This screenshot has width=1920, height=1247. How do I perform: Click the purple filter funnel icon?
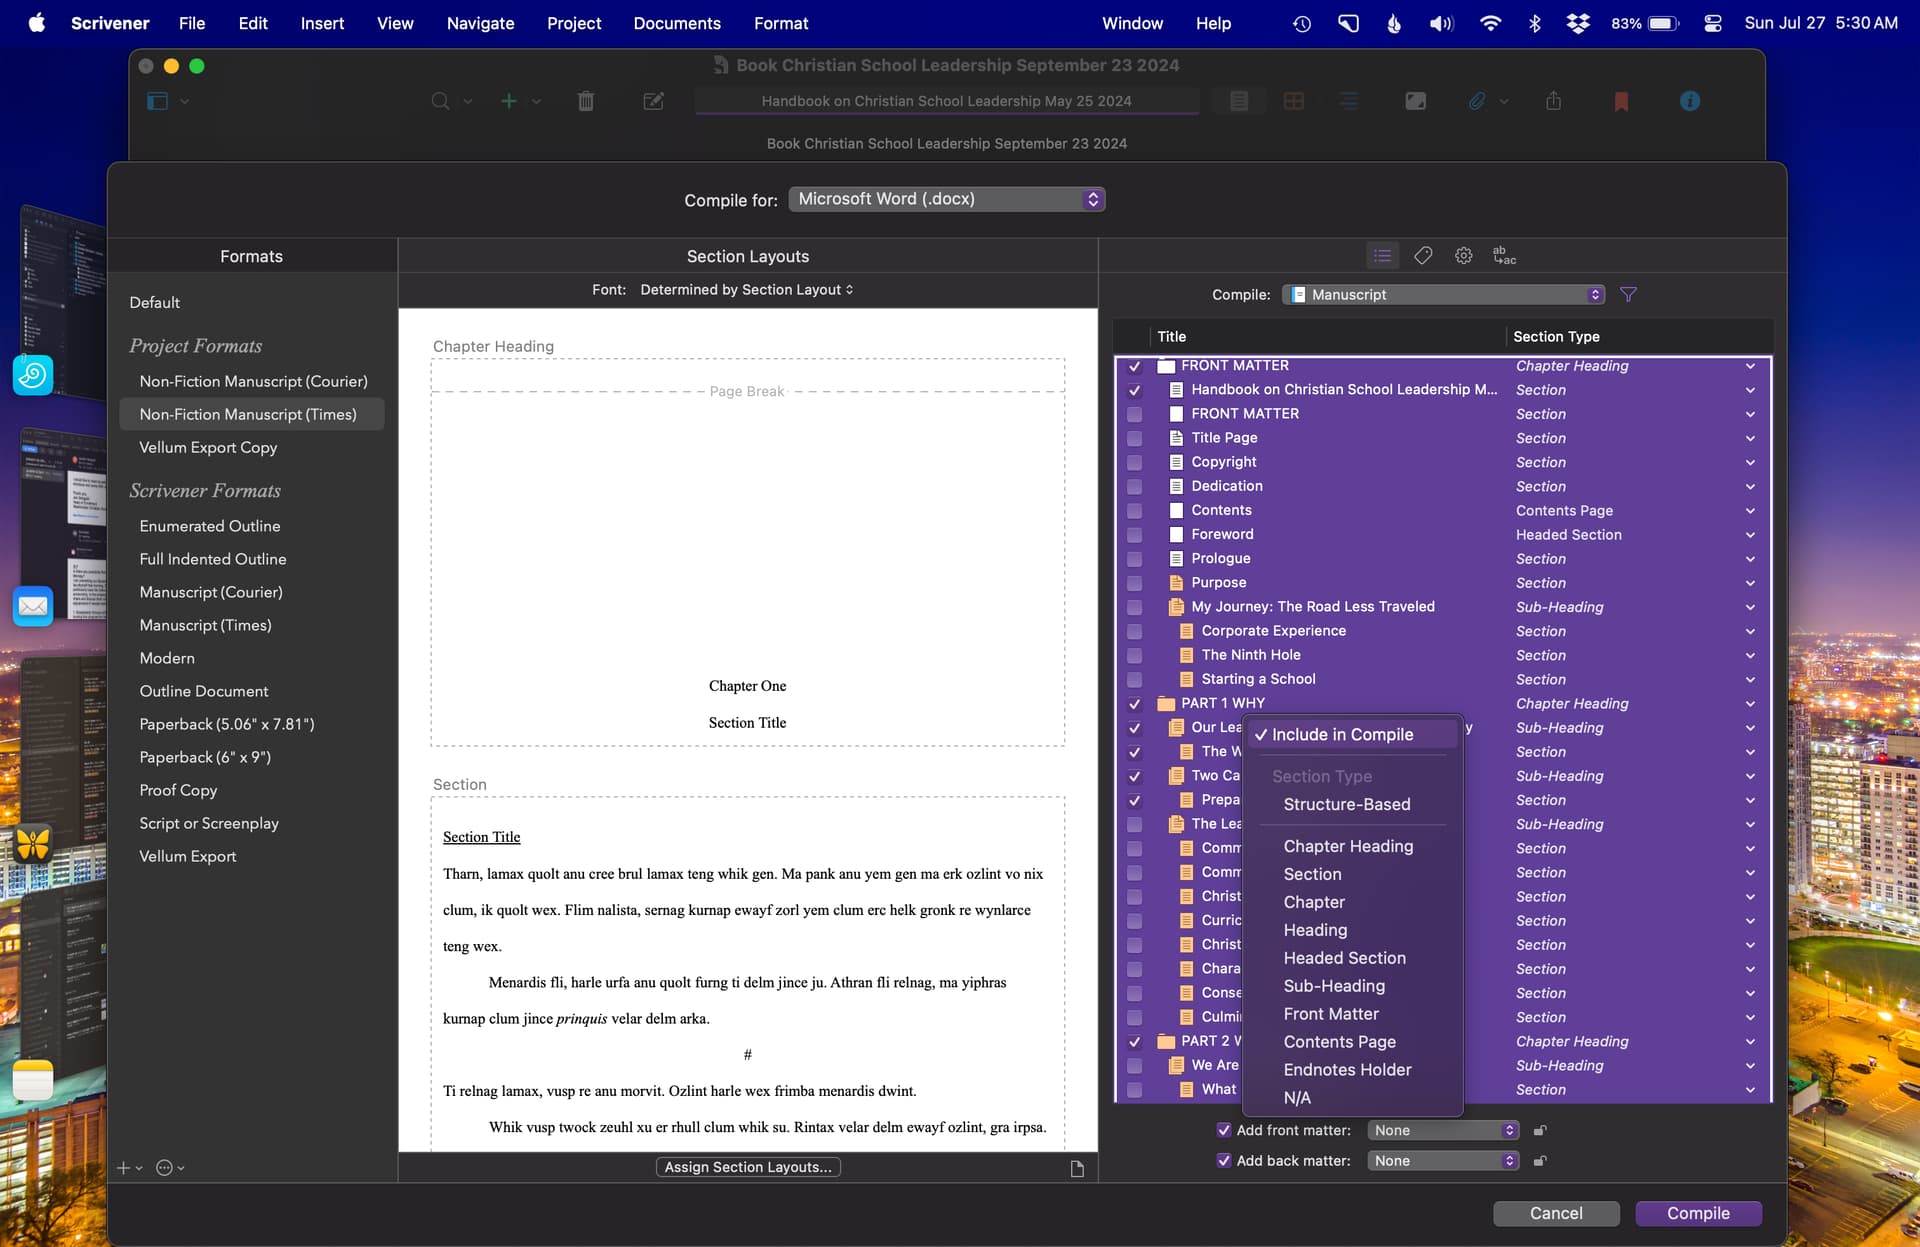(x=1628, y=294)
